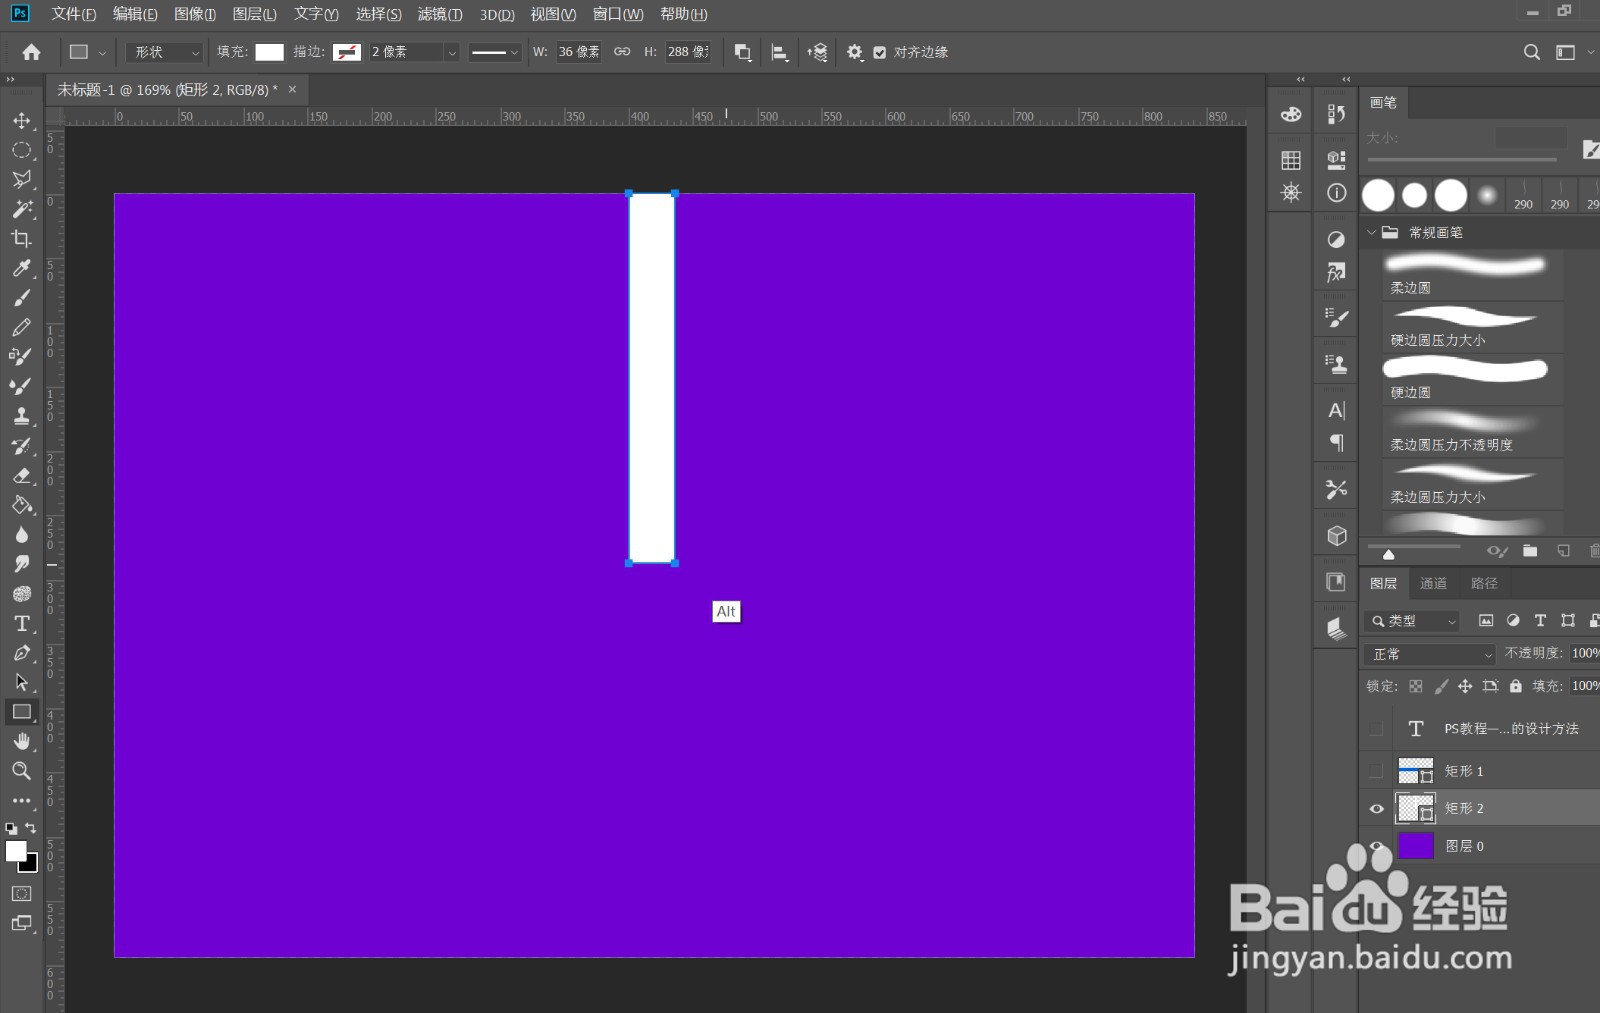
Task: Show the PS教程 text layer
Action: (x=1376, y=729)
